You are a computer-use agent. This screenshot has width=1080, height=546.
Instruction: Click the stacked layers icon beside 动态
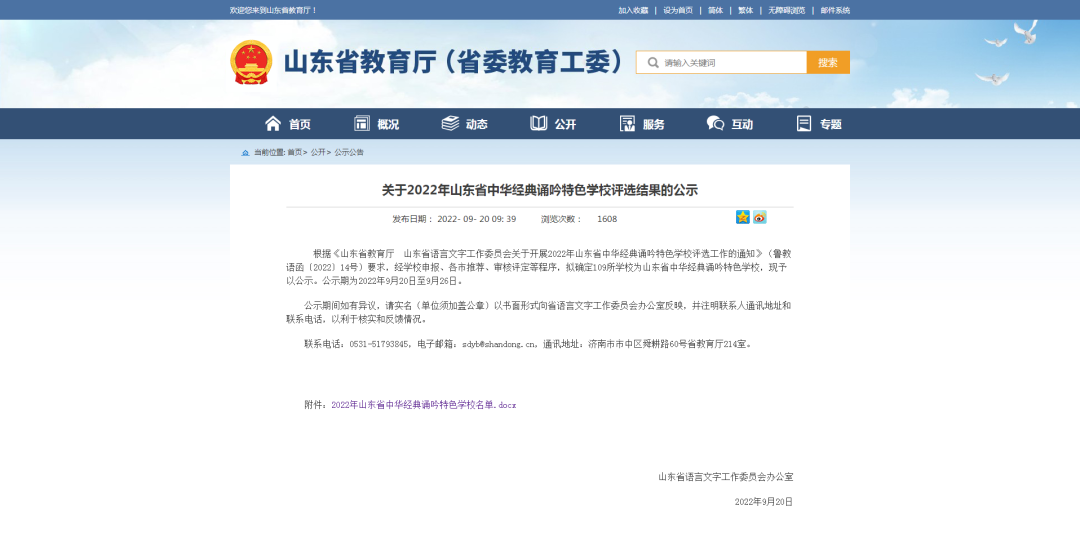pyautogui.click(x=450, y=123)
